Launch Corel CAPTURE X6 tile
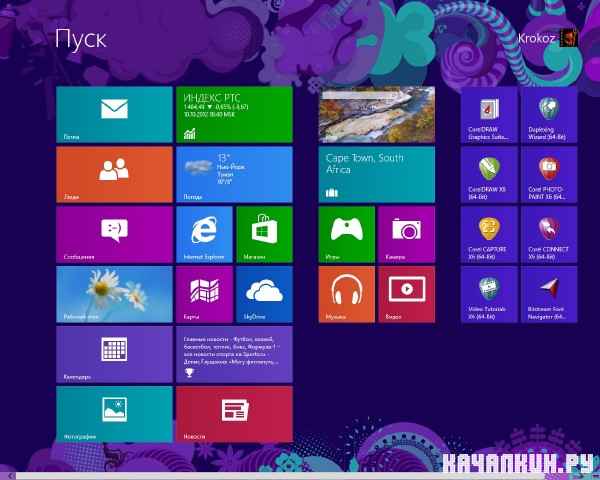The height and width of the screenshot is (480, 600). [x=489, y=235]
